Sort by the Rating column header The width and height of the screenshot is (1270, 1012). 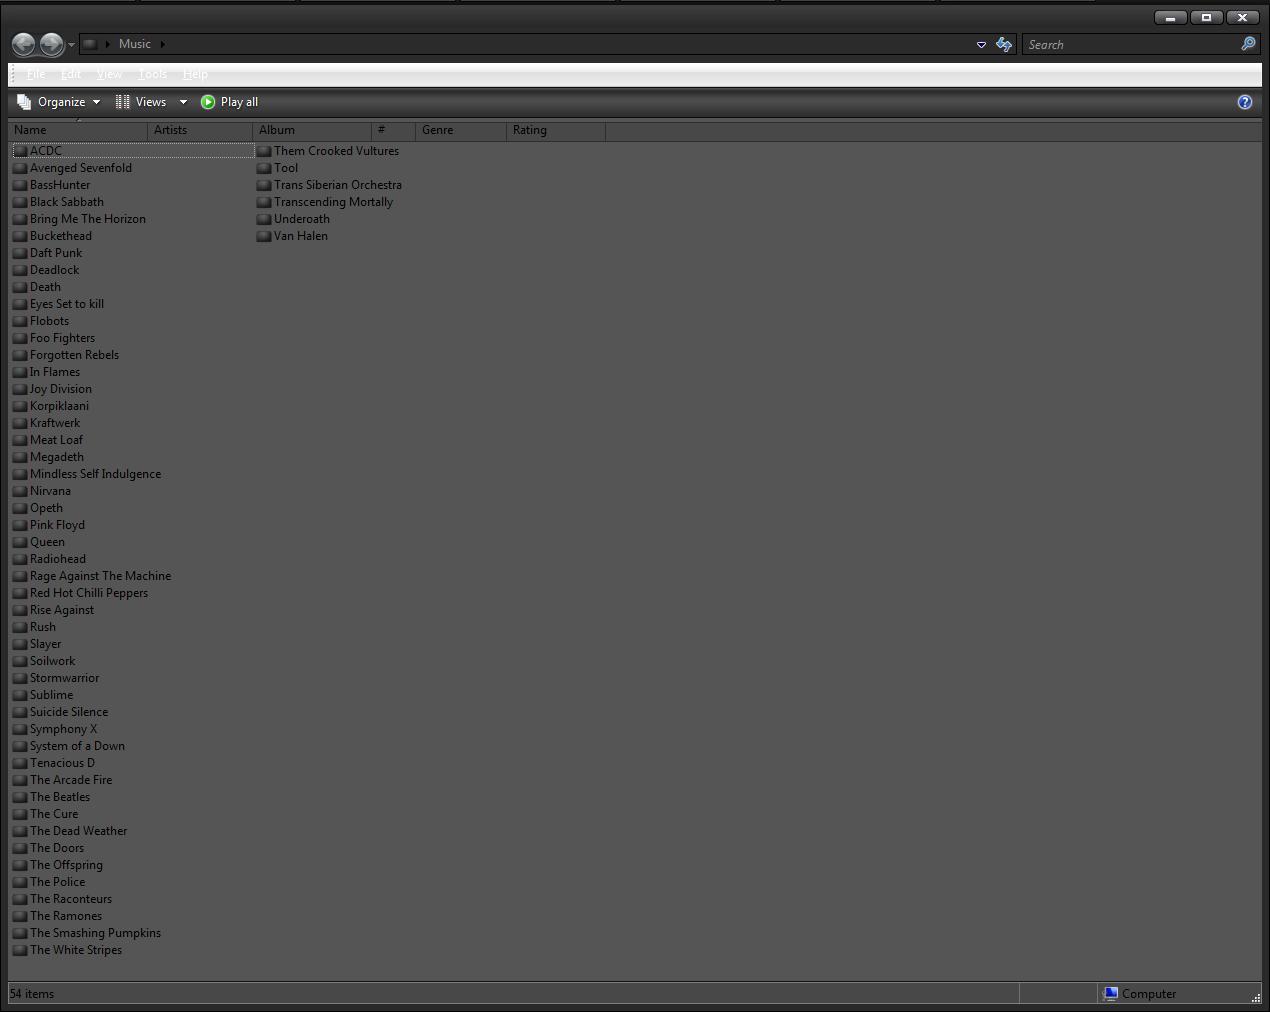click(x=556, y=130)
